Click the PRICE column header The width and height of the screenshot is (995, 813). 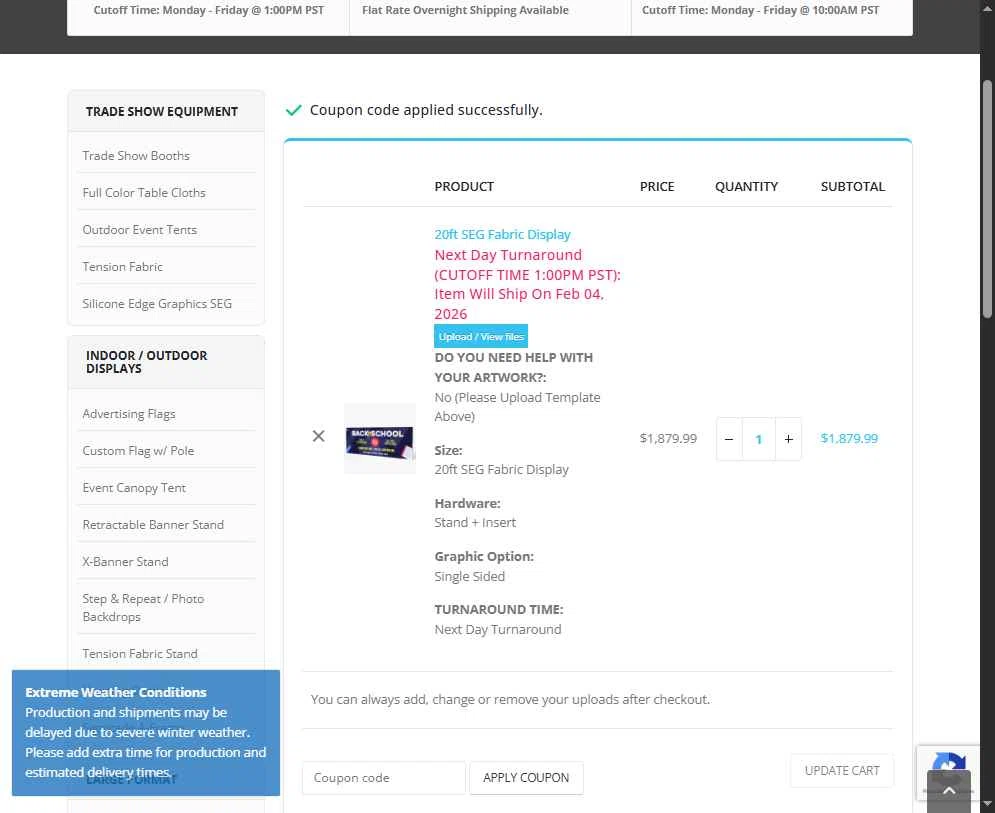tap(657, 187)
